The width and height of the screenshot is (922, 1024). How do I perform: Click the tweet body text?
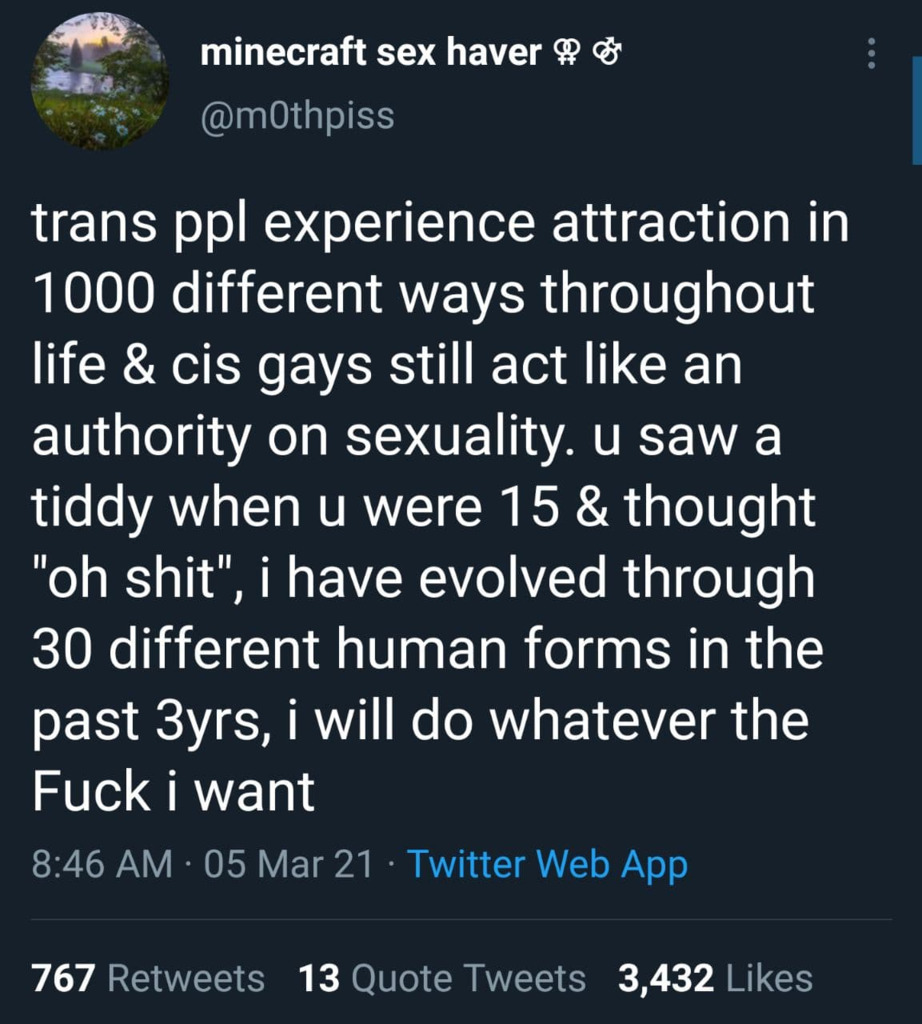point(440,507)
